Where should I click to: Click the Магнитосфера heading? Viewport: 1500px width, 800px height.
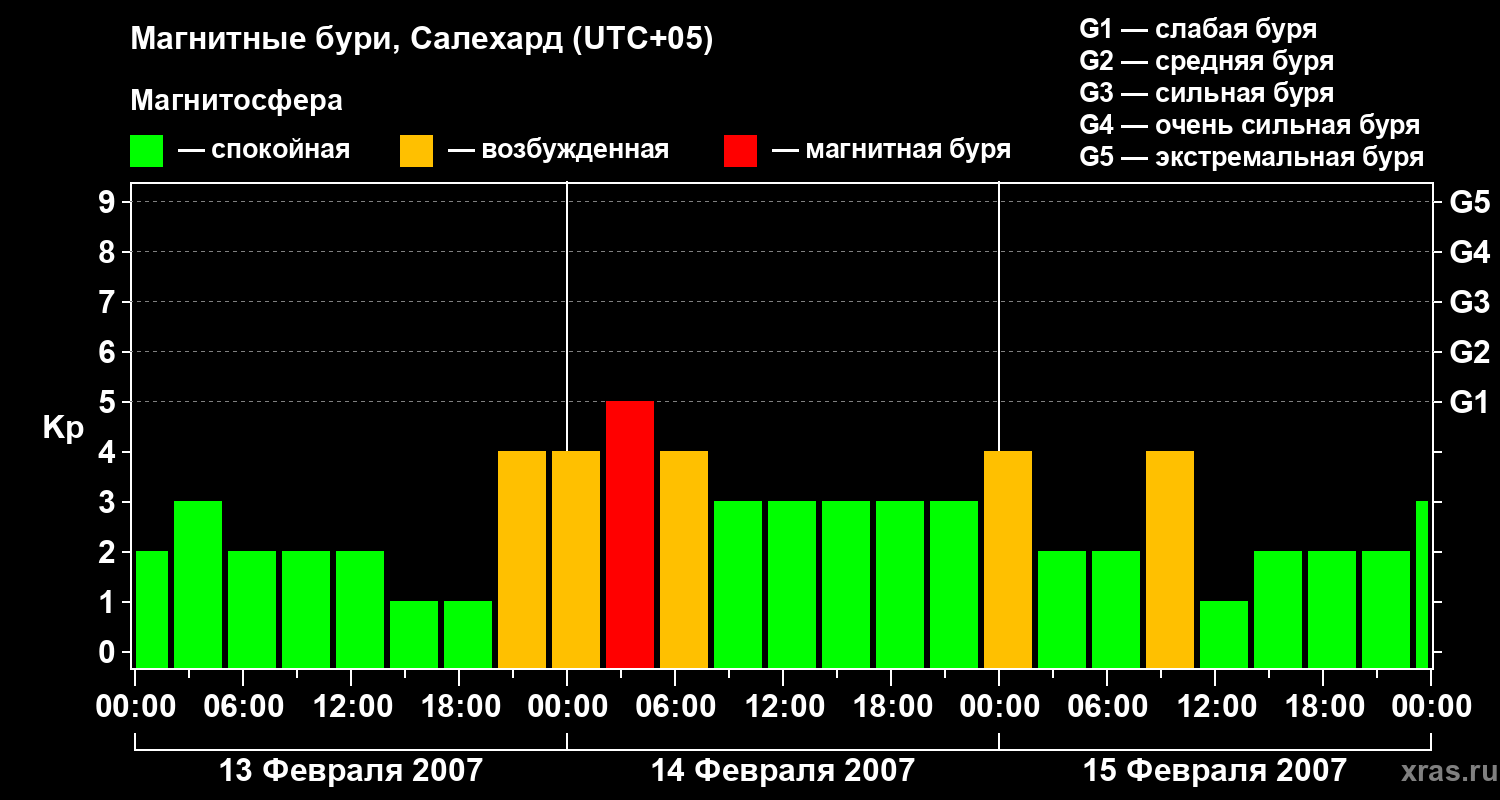[237, 101]
